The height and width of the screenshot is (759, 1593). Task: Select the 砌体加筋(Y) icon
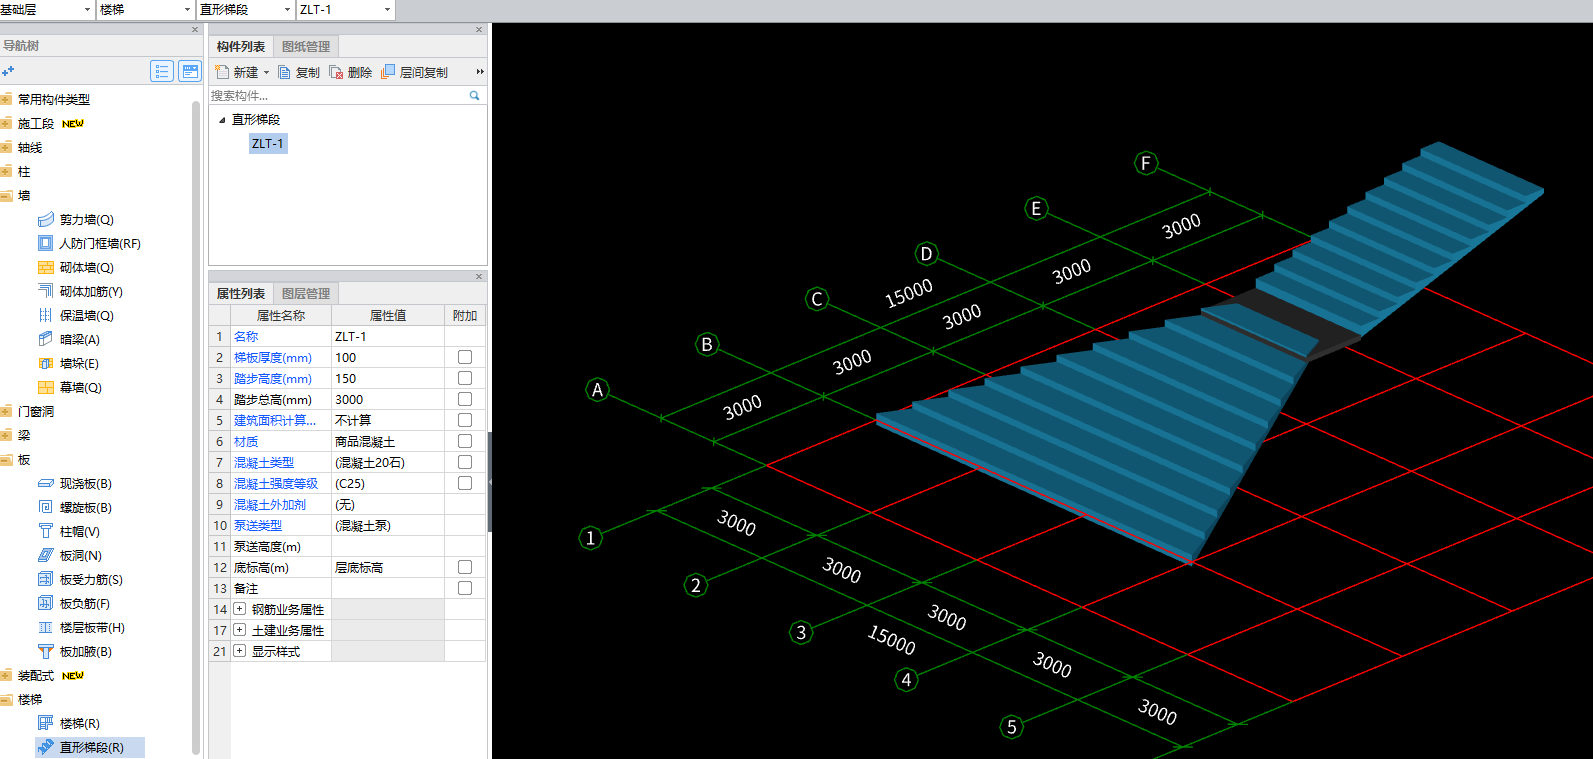tap(45, 291)
